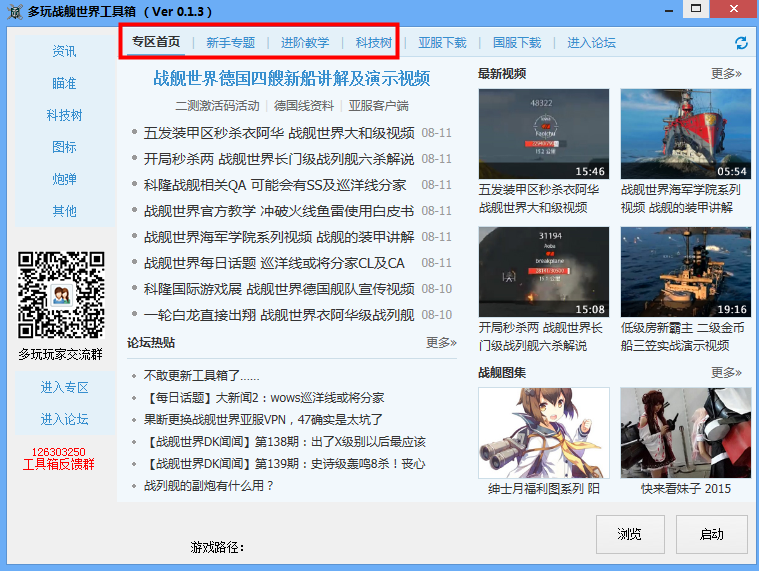The width and height of the screenshot is (759, 571).
Task: Switch to the 进阶教学 tab
Action: point(305,43)
